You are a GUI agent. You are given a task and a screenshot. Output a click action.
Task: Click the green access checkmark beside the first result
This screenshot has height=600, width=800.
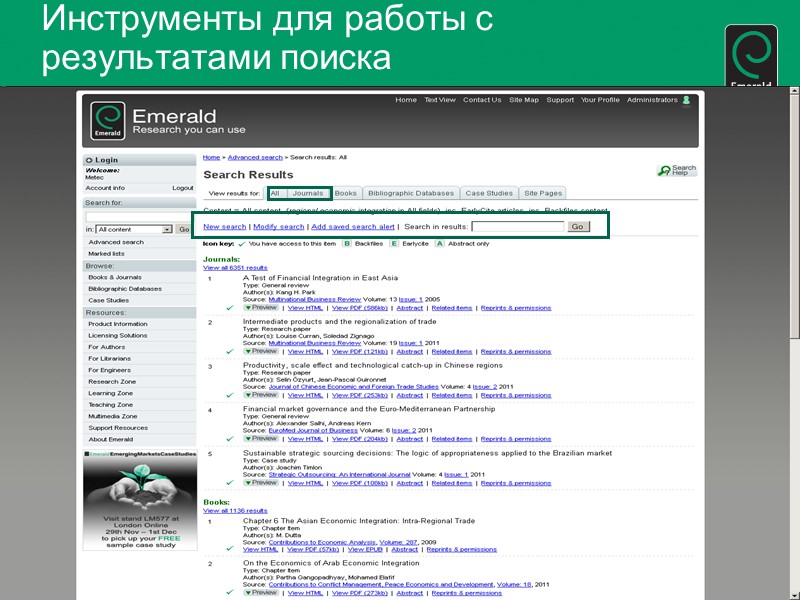228,308
